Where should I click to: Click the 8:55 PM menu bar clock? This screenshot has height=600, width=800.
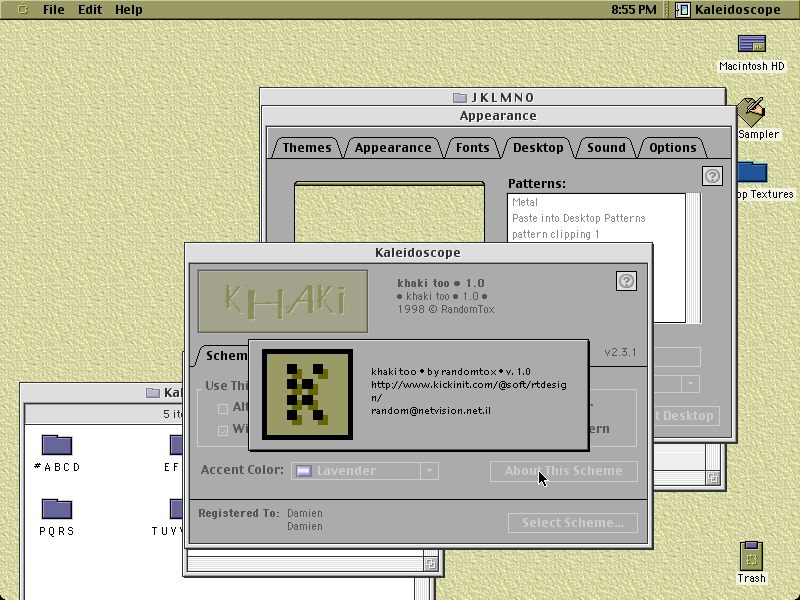click(634, 10)
